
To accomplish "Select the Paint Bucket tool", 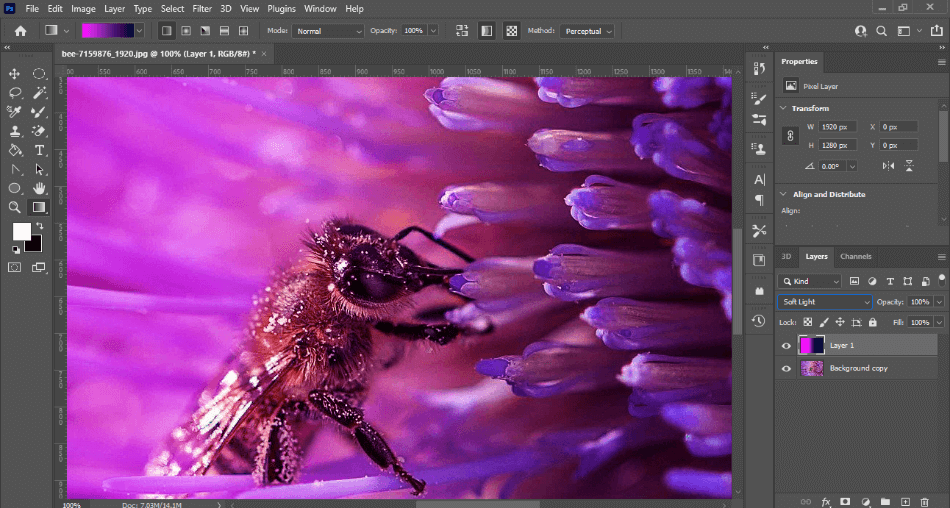I will [x=15, y=150].
